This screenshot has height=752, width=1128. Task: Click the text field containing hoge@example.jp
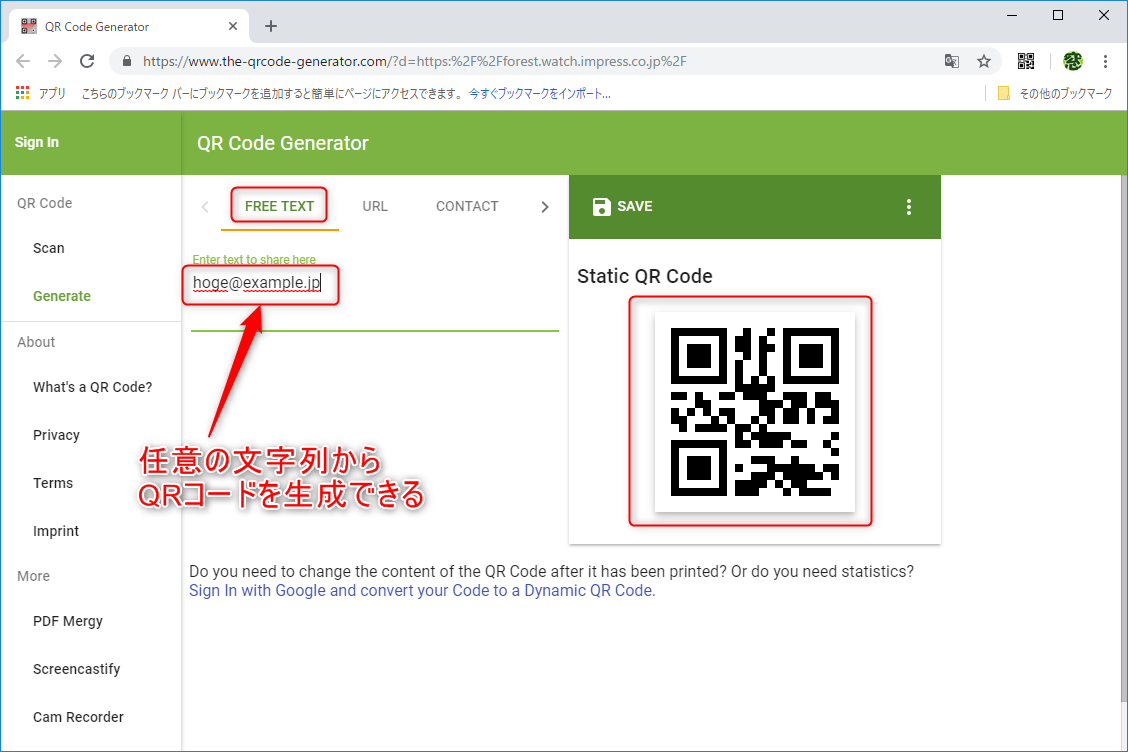(x=260, y=285)
